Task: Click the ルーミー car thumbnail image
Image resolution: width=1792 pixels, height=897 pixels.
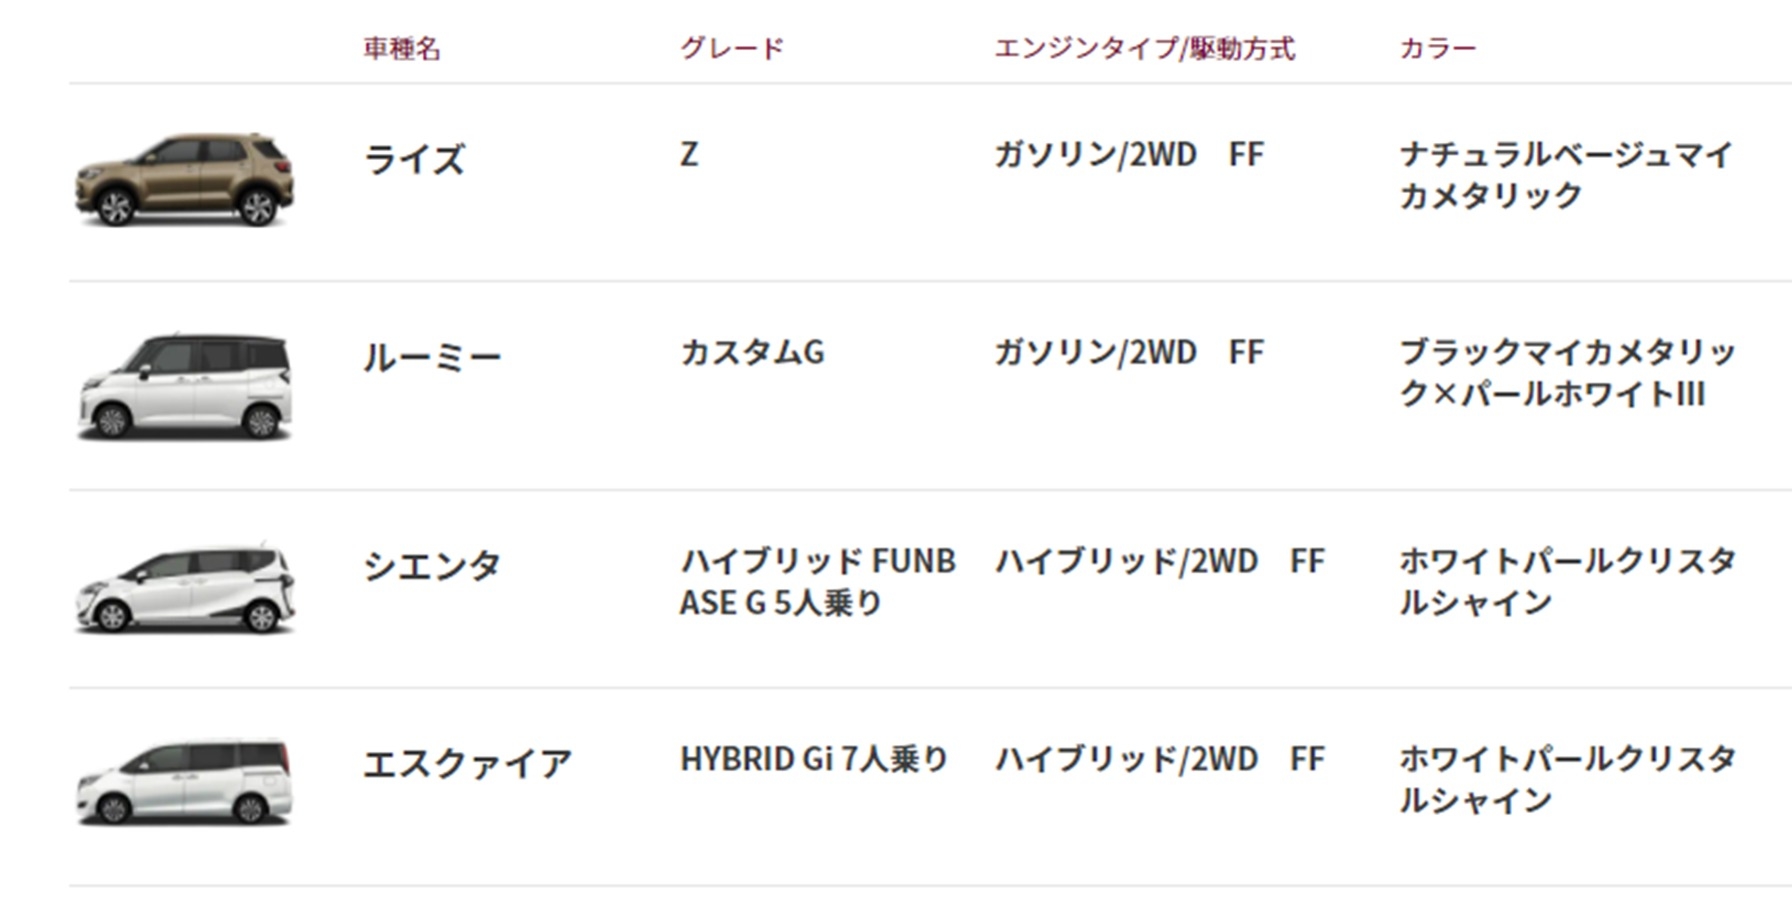Action: [185, 386]
